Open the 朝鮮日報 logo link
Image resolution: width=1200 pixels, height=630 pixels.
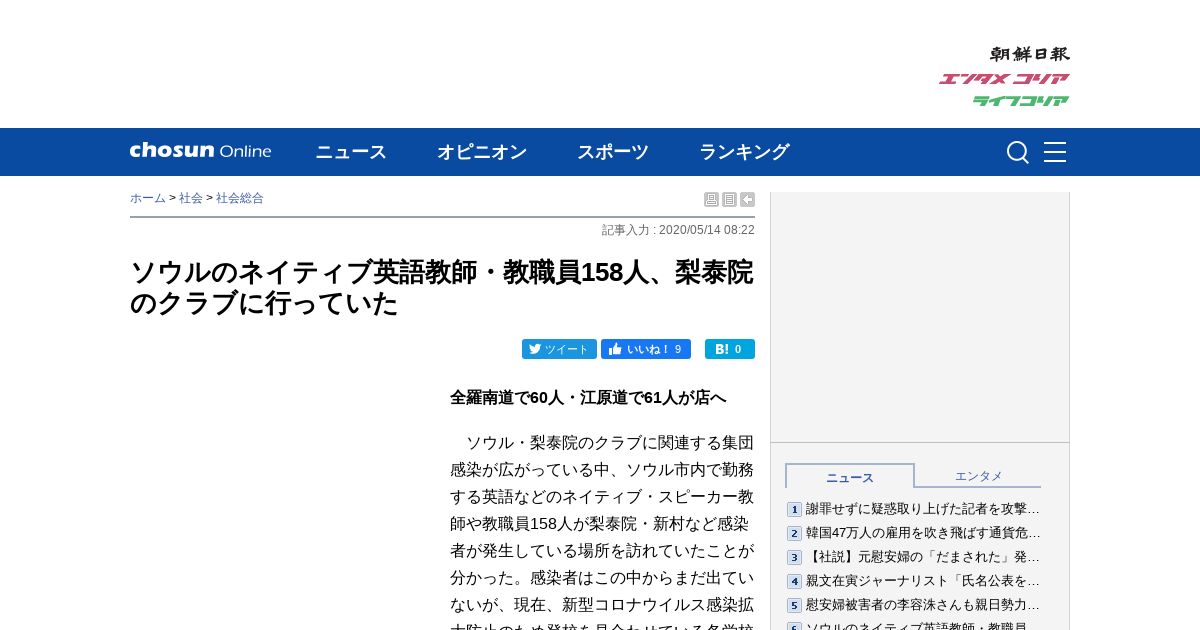tap(1030, 54)
